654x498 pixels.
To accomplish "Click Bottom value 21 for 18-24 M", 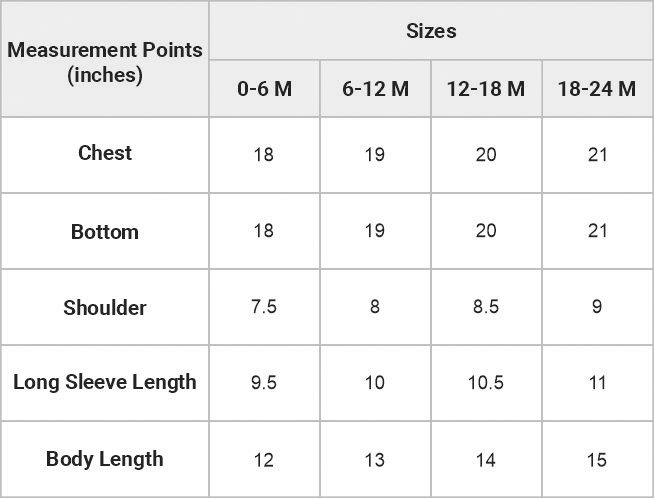I will click(597, 231).
